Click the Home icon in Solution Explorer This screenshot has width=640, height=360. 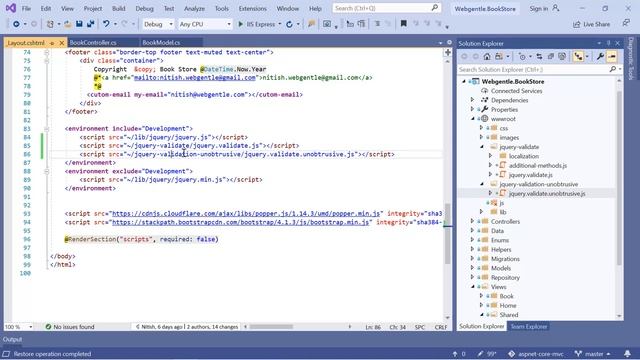[487, 57]
